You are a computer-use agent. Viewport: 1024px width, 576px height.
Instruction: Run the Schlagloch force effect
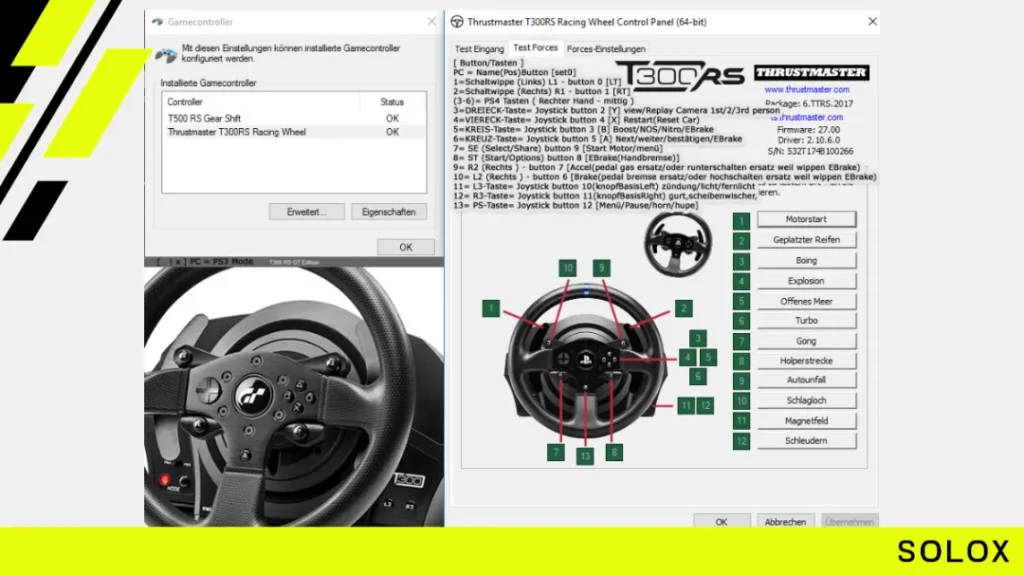click(x=806, y=400)
